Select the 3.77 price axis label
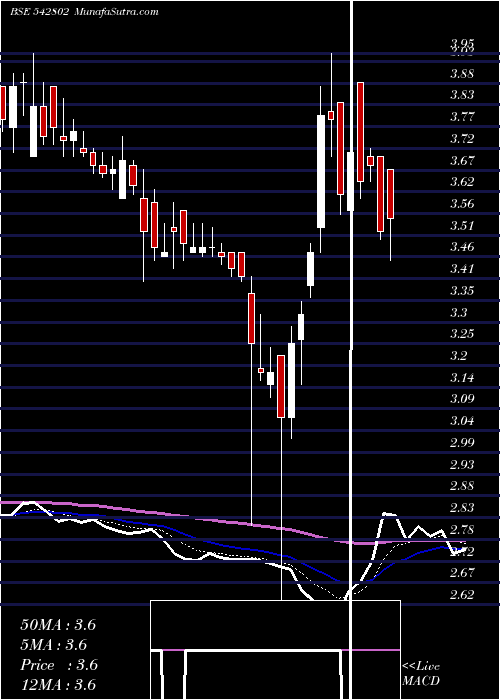Image resolution: width=500 pixels, height=700 pixels. click(462, 117)
